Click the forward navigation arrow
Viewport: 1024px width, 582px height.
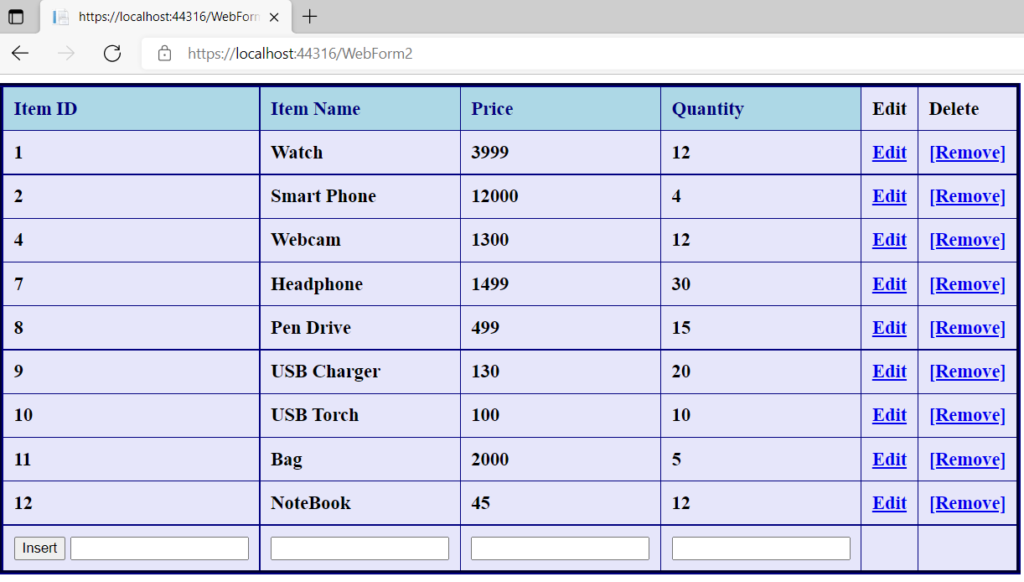[x=64, y=54]
